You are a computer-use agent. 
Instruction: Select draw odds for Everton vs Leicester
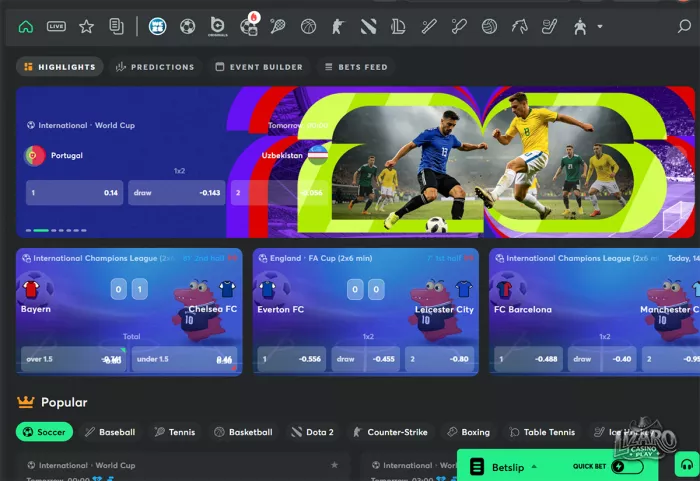(366, 359)
